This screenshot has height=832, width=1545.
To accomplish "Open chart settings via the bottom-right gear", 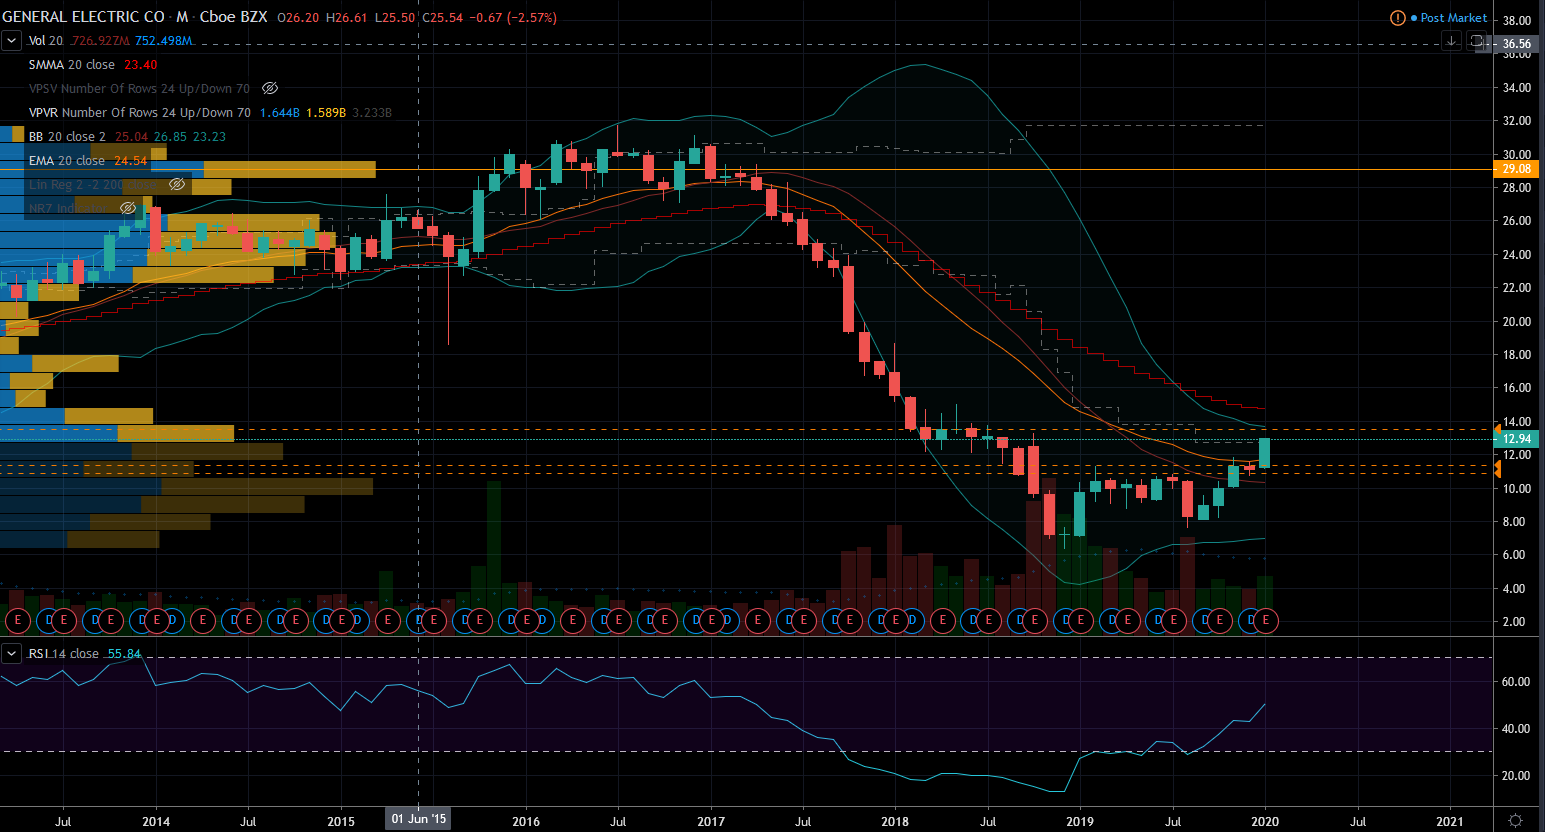I will click(1515, 821).
